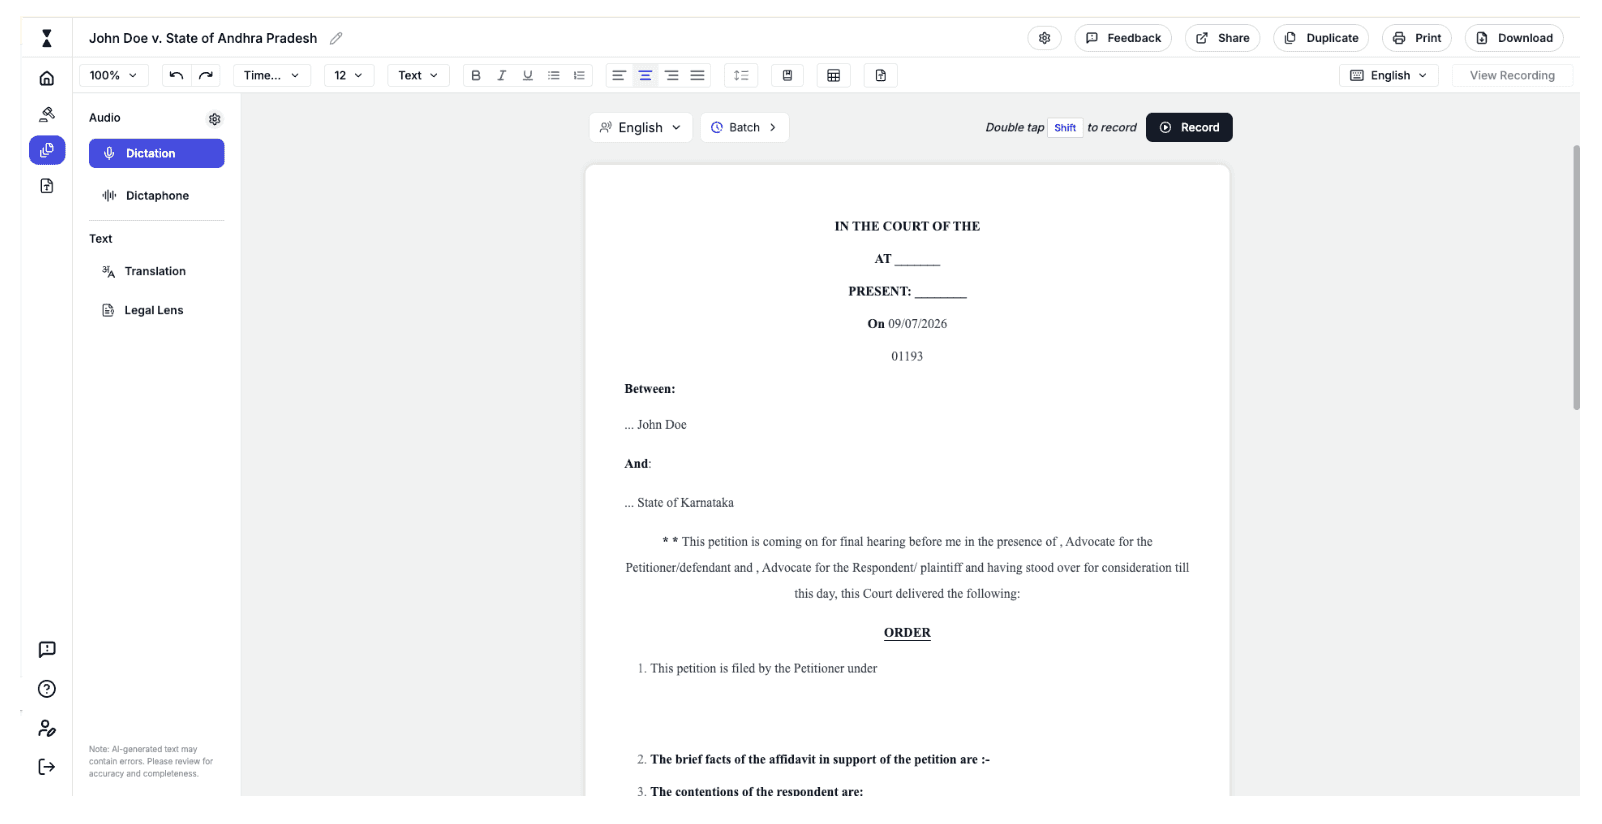Click 'Between:' label in document
1602x824 pixels.
tap(650, 389)
